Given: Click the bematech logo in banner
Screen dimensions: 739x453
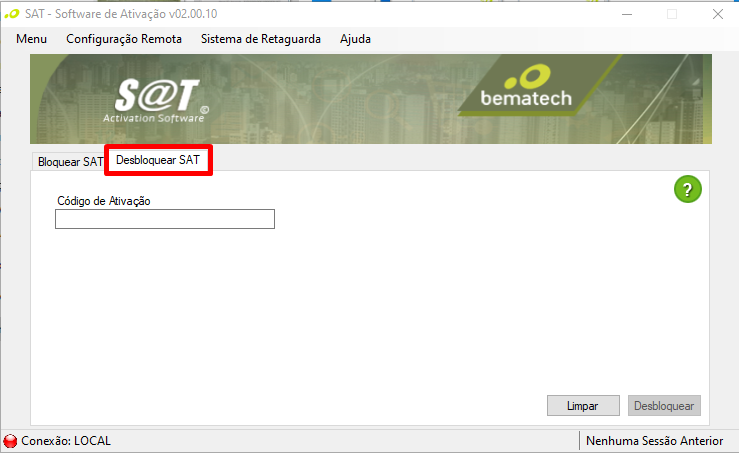Looking at the screenshot, I should (526, 86).
